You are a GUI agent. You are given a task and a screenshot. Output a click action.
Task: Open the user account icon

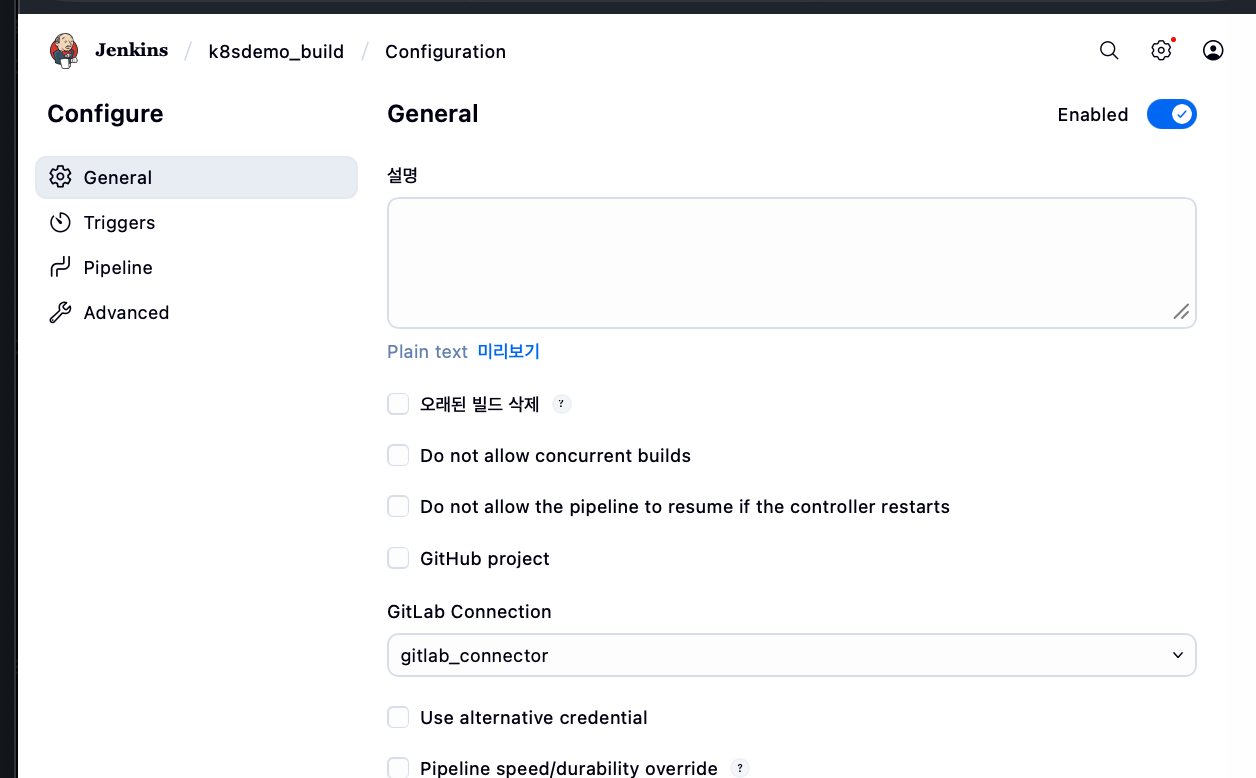(1213, 51)
